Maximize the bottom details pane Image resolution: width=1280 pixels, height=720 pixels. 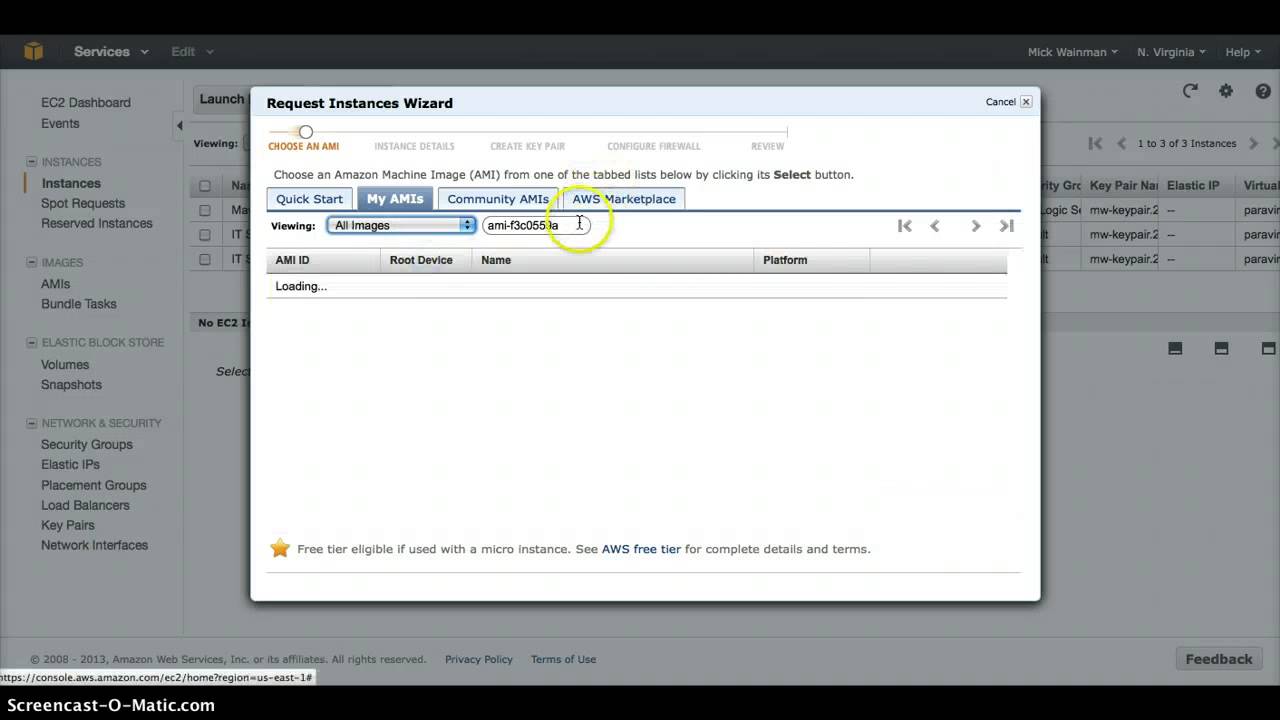click(1268, 348)
